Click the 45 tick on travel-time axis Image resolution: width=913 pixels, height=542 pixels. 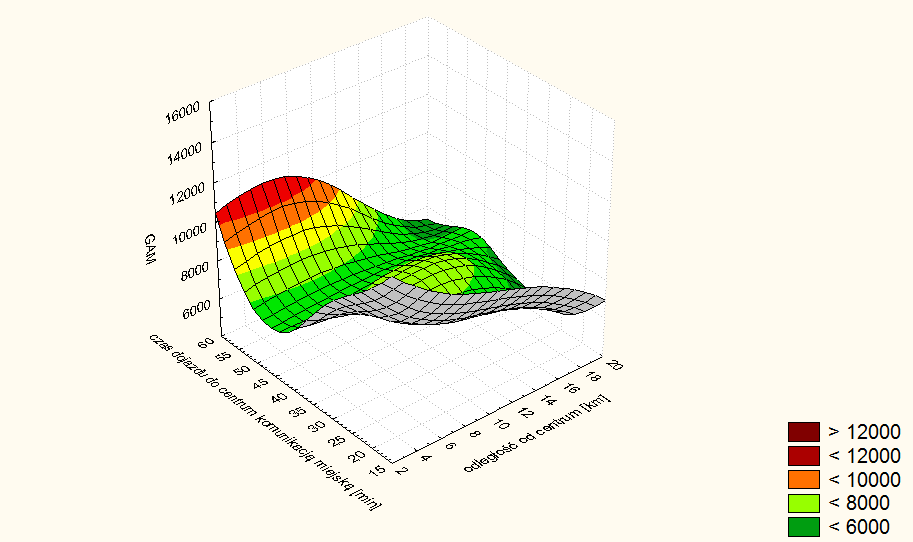tap(261, 385)
